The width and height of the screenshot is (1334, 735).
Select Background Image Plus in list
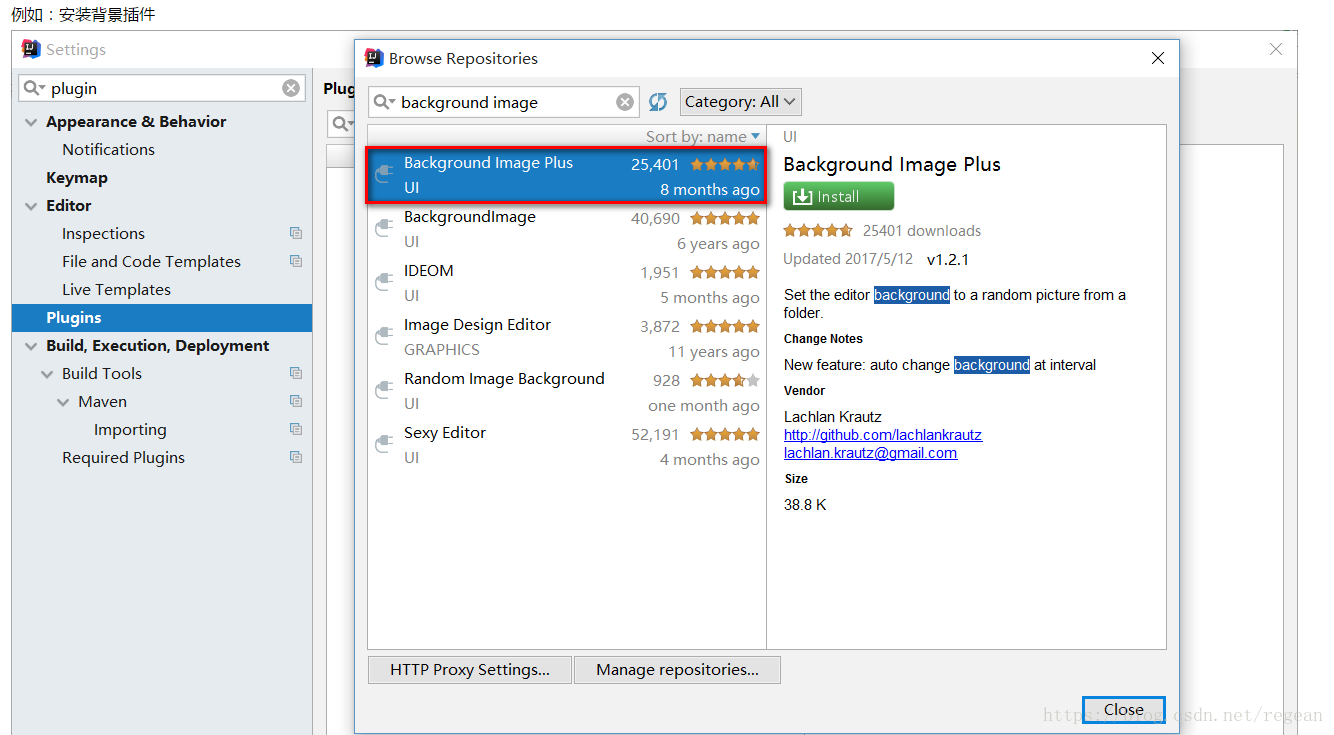click(566, 176)
